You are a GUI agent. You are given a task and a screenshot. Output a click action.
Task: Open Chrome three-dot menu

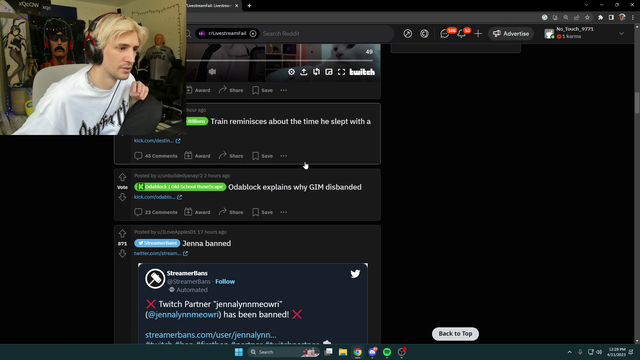point(633,18)
